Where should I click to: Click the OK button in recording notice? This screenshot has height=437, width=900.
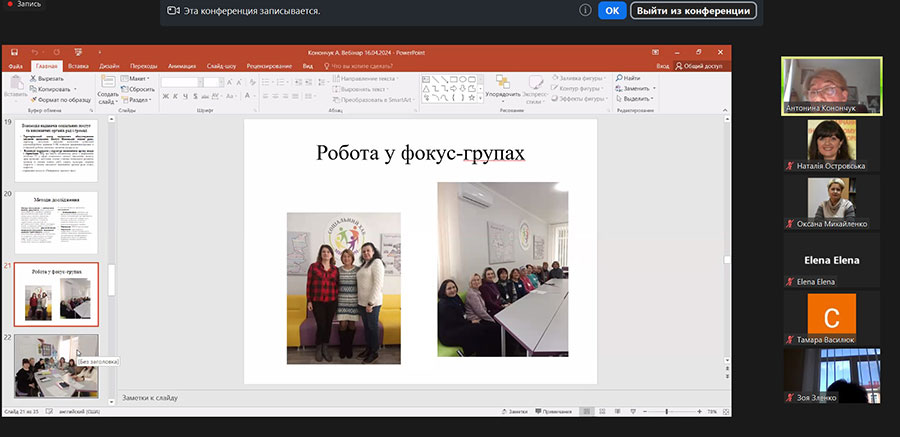[612, 11]
